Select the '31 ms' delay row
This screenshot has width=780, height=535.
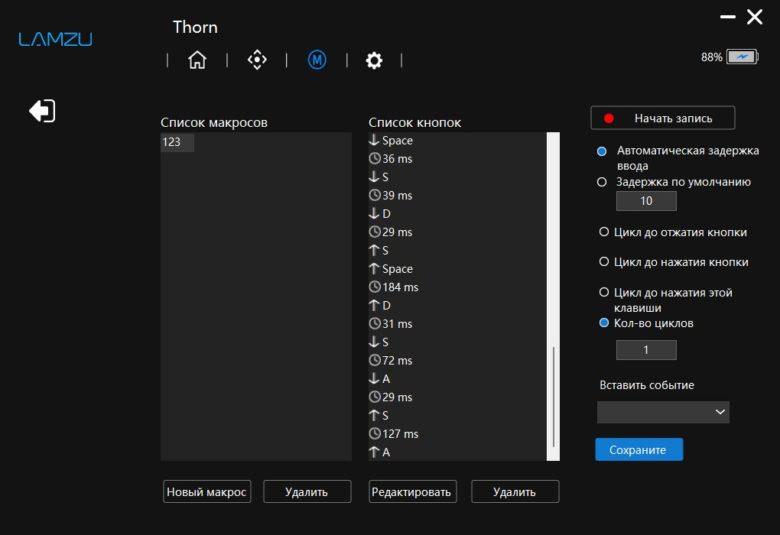(x=457, y=324)
